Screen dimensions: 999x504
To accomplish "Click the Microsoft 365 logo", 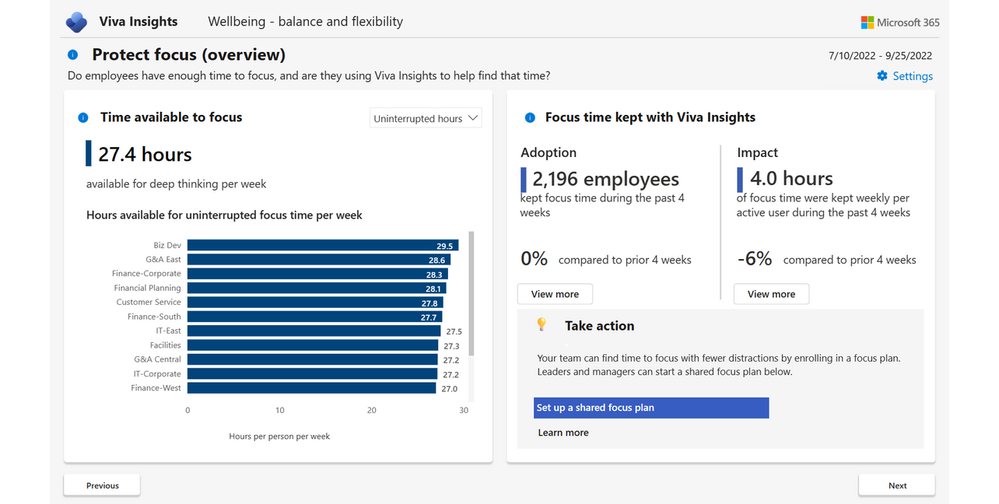I will tap(868, 22).
